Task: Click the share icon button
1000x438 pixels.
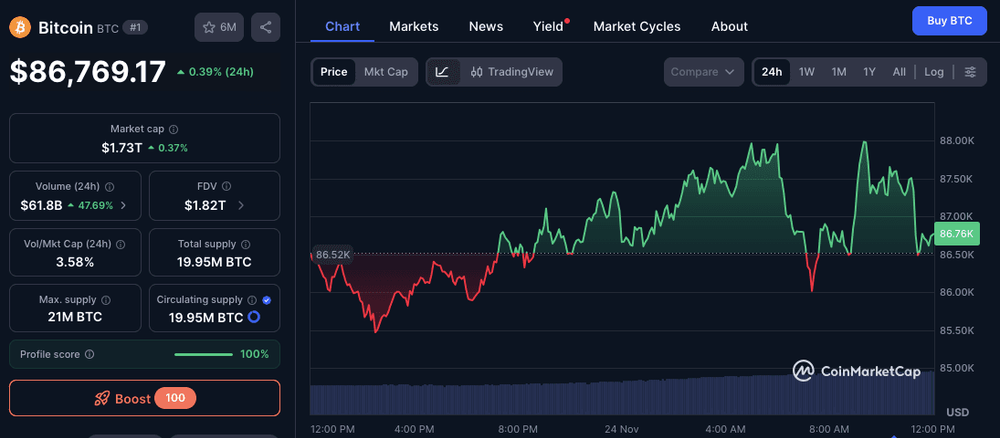Action: click(x=265, y=27)
